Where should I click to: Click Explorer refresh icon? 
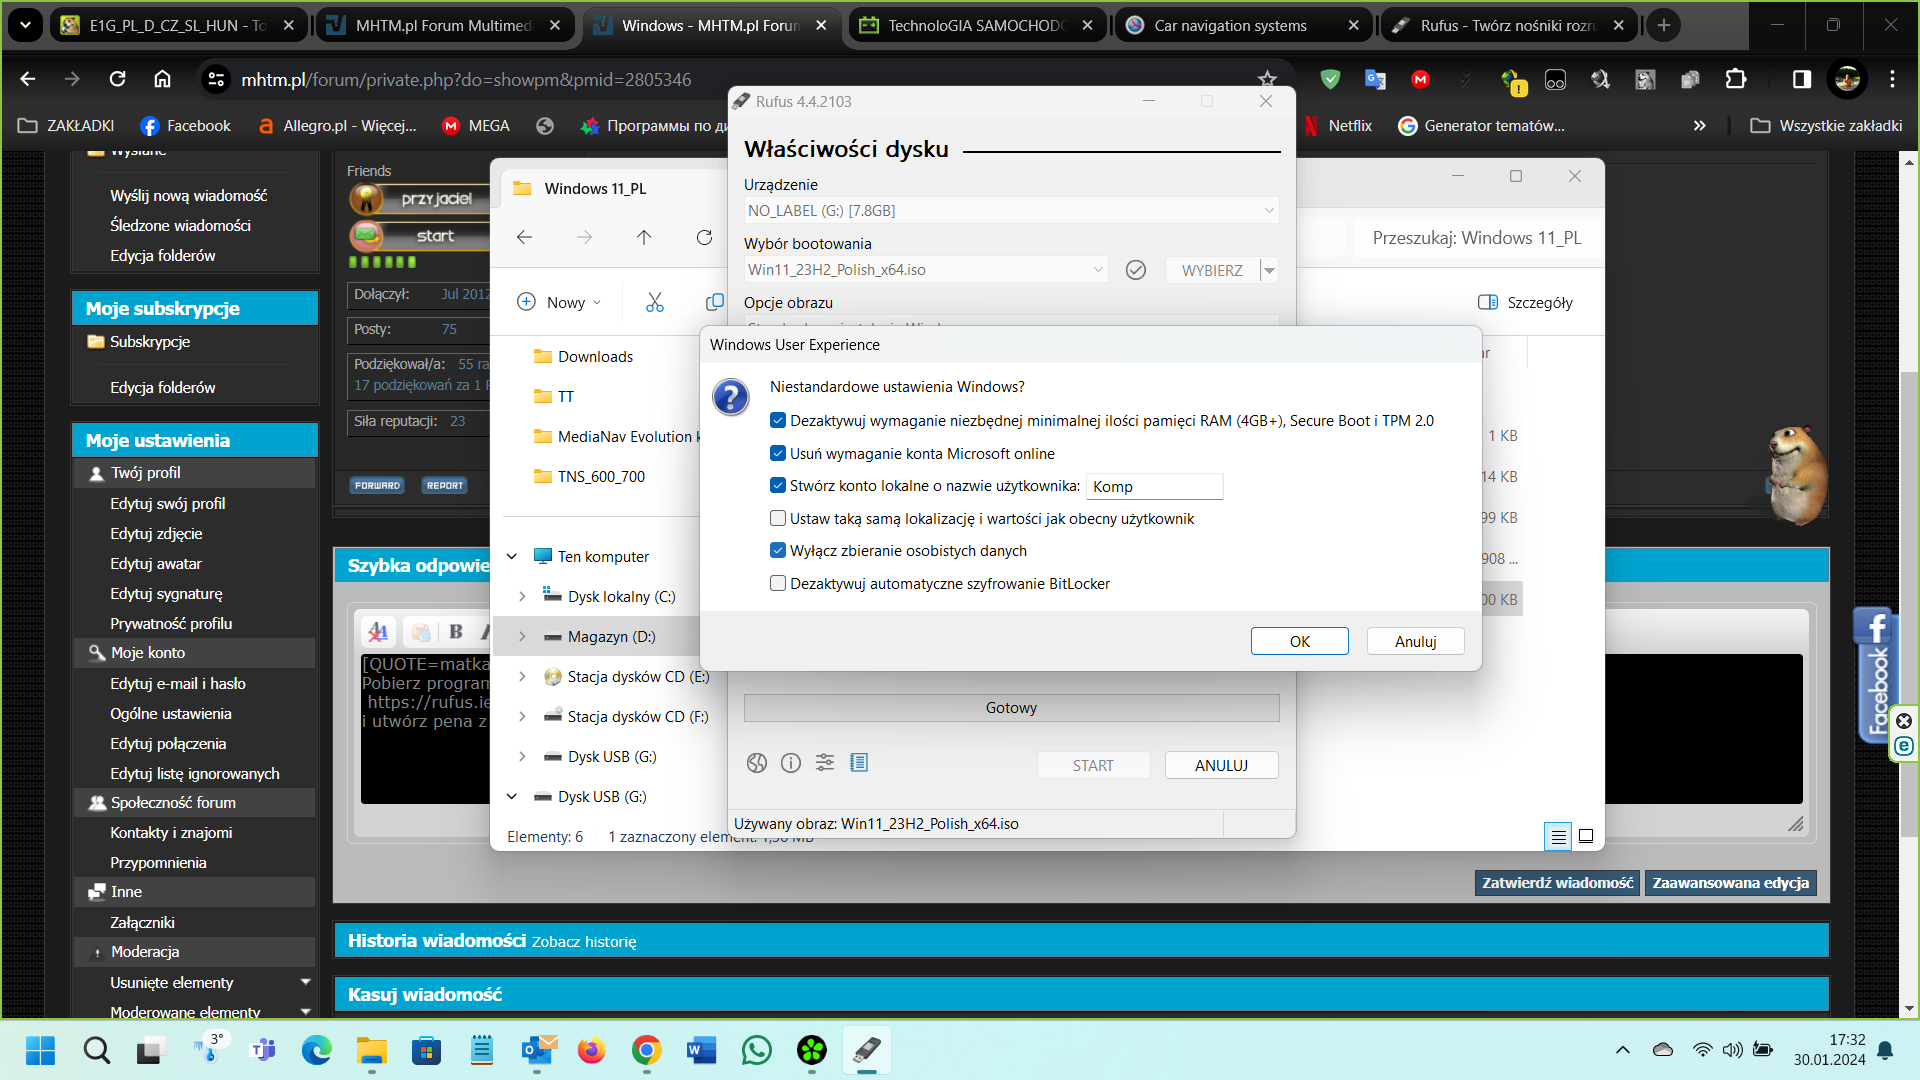click(705, 237)
